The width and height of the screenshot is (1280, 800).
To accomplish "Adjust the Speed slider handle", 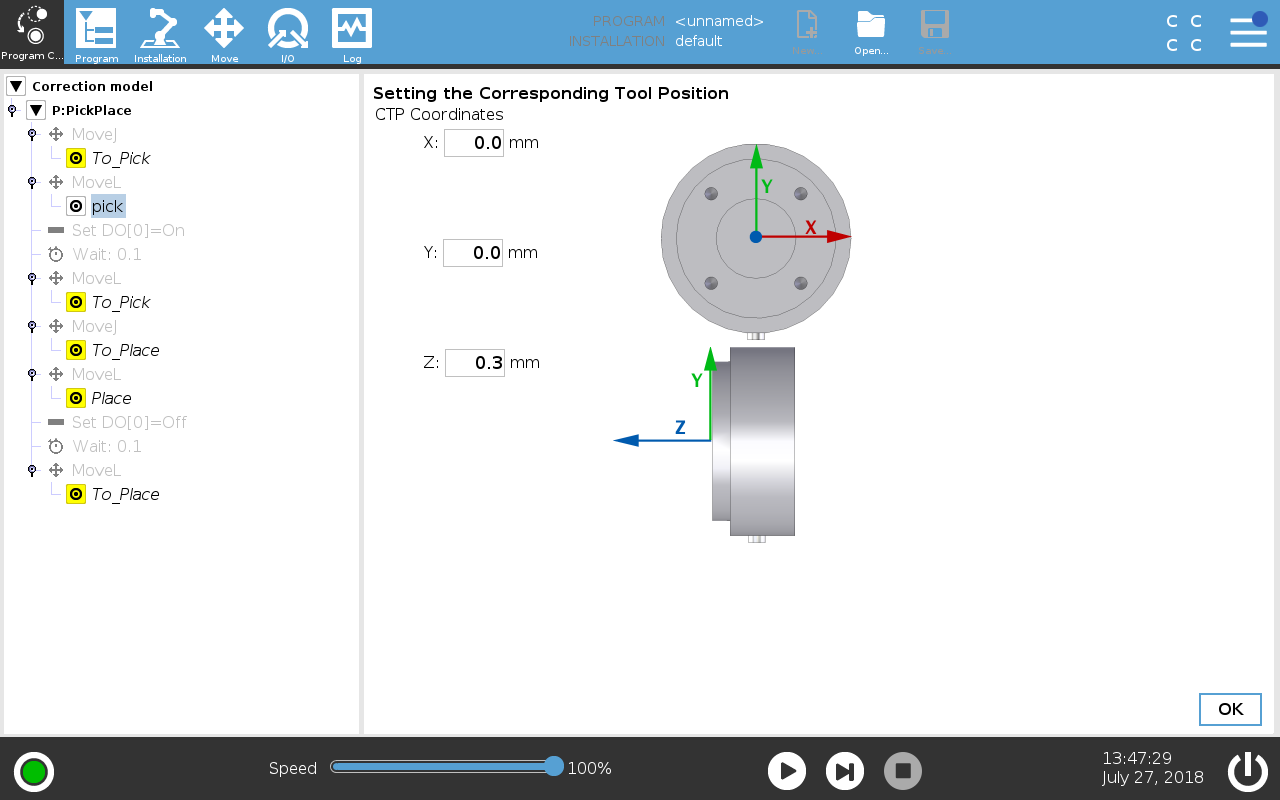I will coord(554,767).
